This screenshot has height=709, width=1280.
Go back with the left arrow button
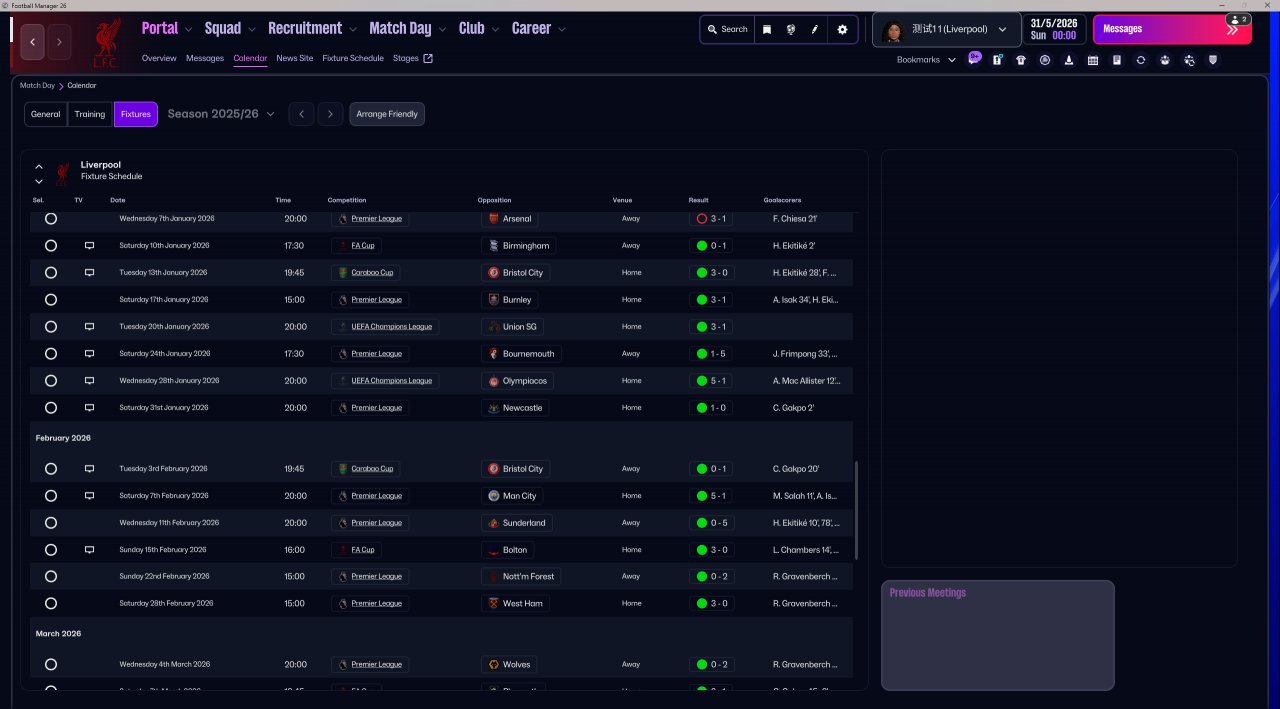tap(33, 42)
